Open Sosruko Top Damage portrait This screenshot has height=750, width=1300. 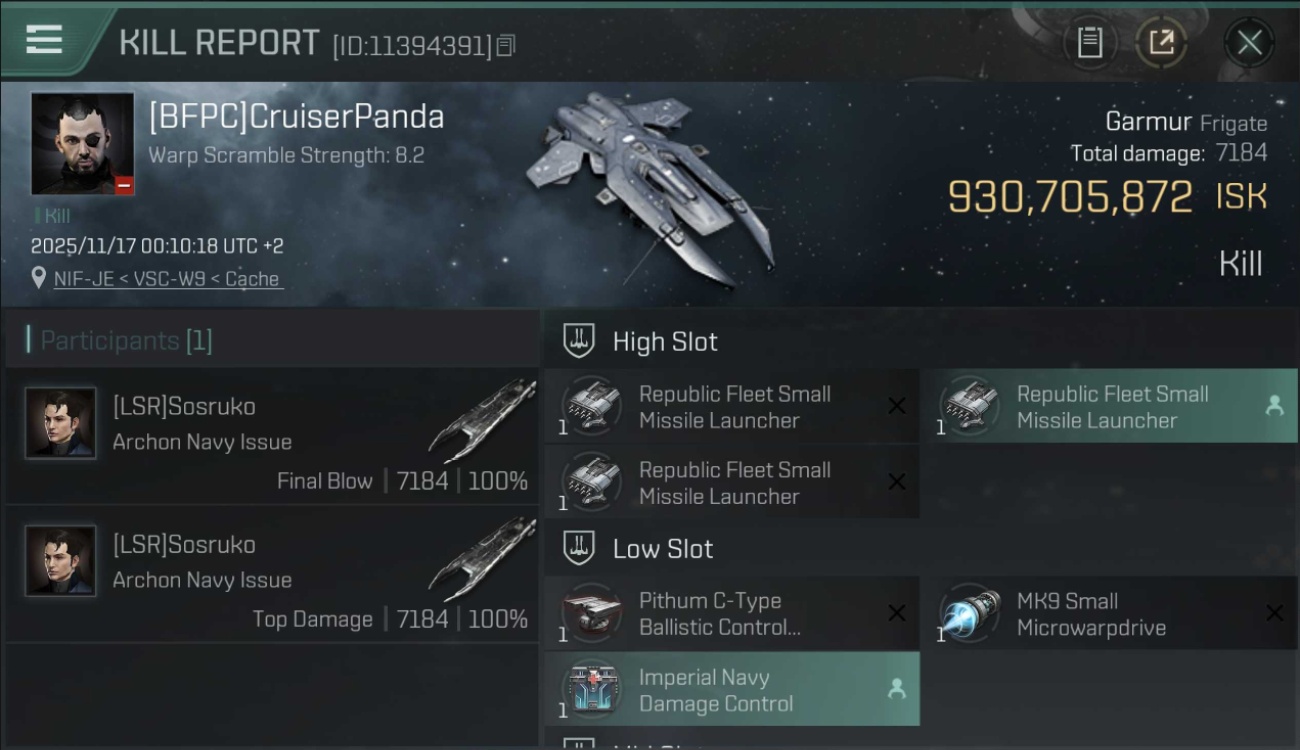(x=61, y=561)
